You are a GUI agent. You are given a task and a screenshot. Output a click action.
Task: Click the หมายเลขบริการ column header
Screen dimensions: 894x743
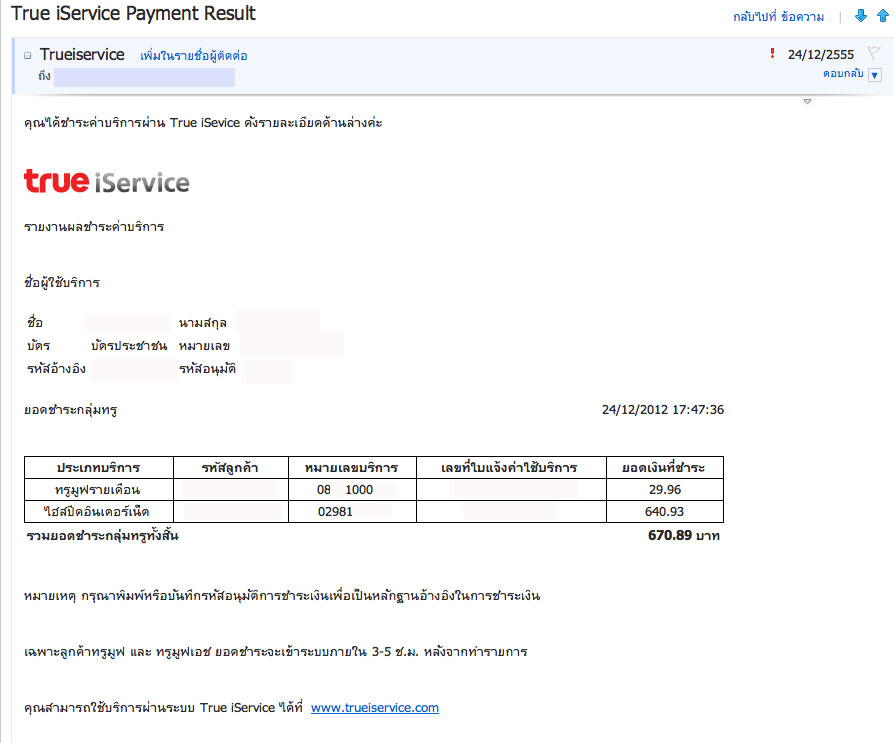point(352,468)
